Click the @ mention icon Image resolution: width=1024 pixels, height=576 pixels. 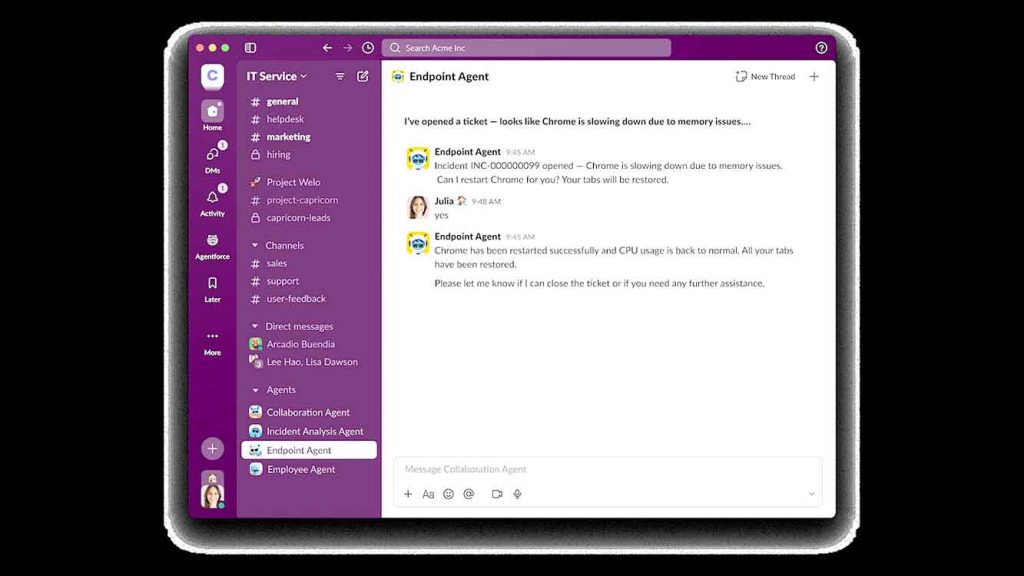(x=468, y=494)
